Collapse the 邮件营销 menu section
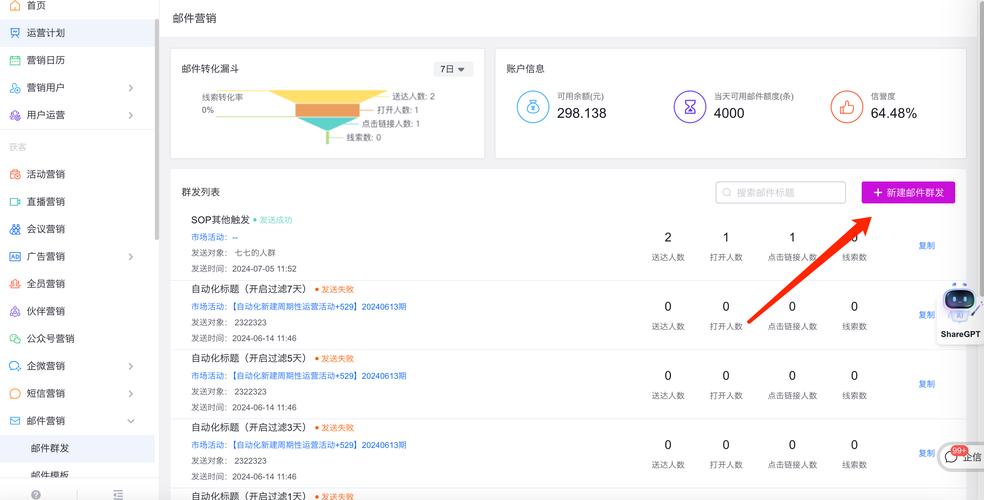Screen dimensions: 984x500 (x=131, y=421)
